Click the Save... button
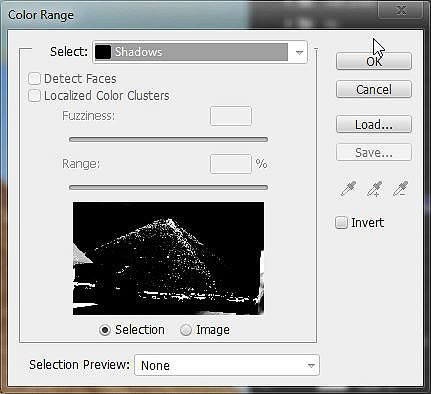The image size is (431, 394). (374, 153)
